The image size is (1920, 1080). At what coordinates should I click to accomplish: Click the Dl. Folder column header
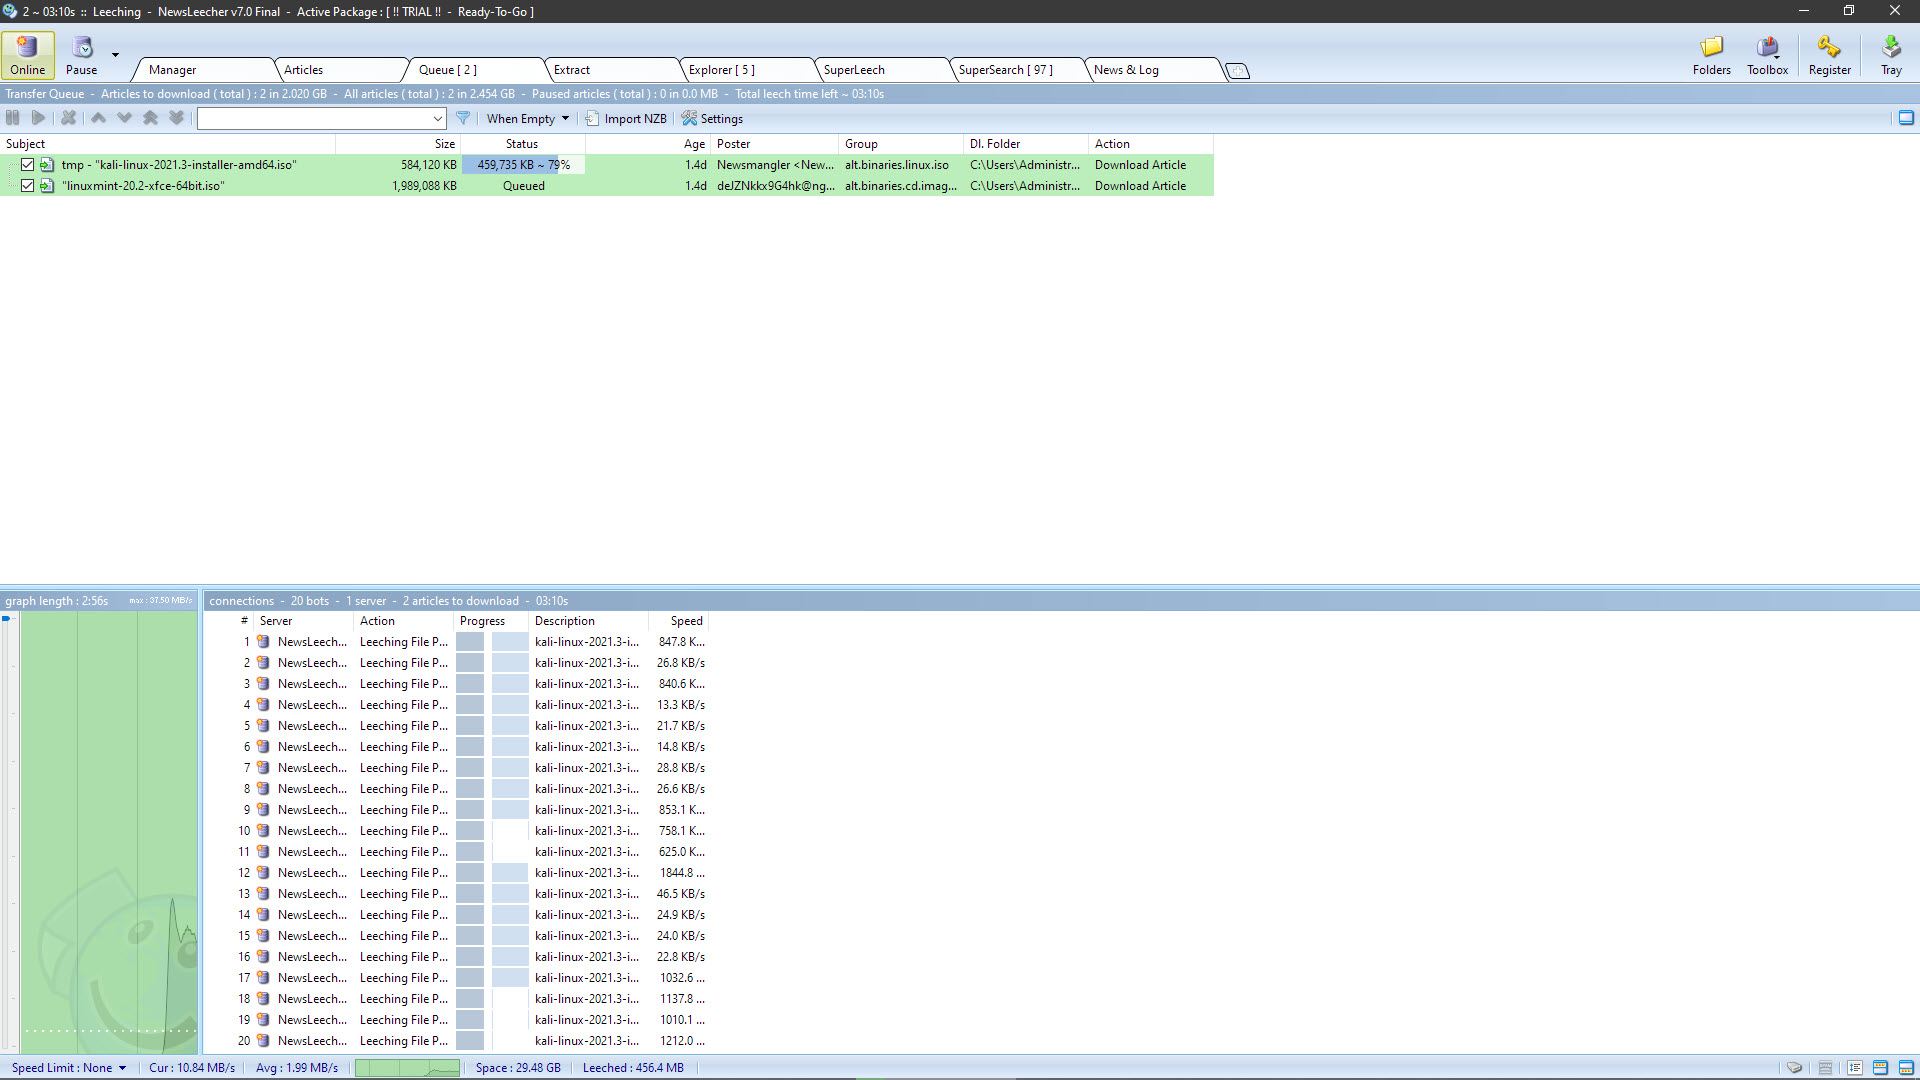1027,144
